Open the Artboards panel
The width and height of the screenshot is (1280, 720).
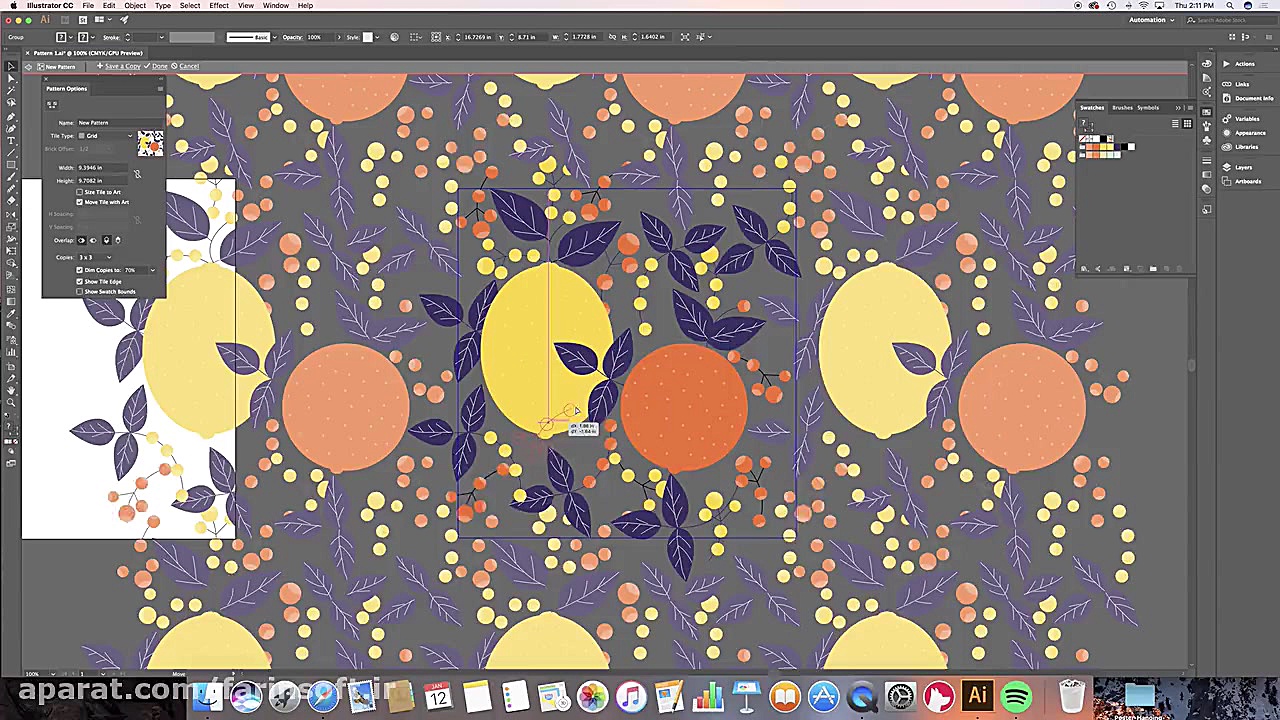1247,181
